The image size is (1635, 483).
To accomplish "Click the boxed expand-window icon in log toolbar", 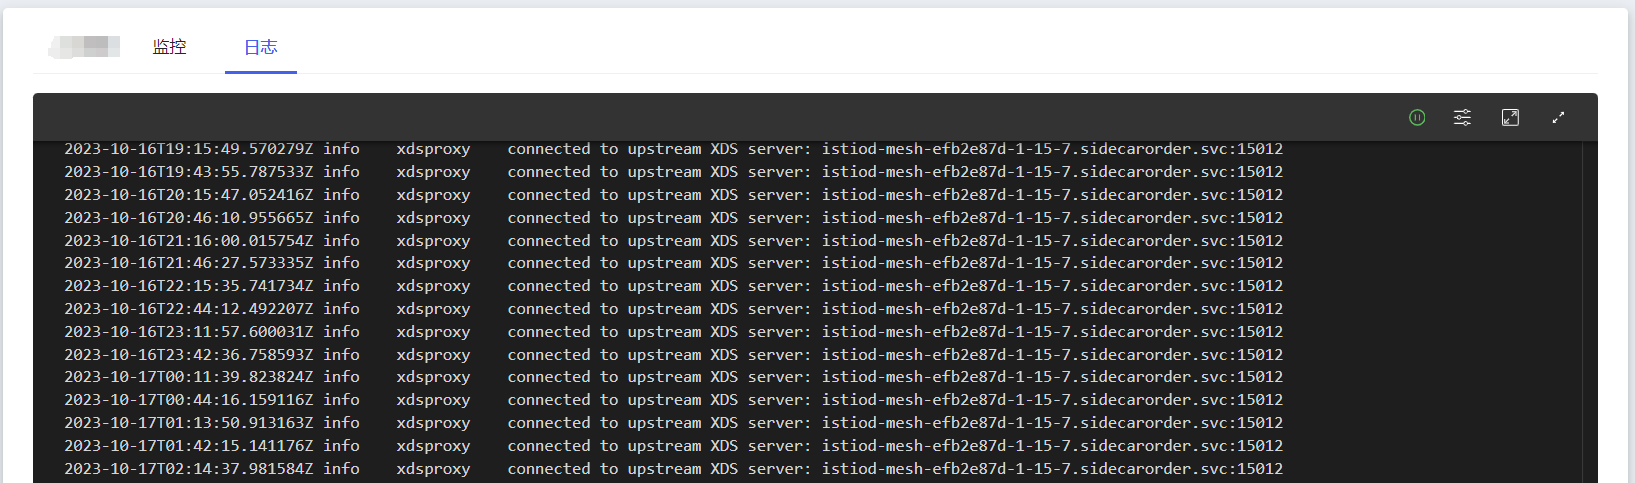I will pos(1510,117).
